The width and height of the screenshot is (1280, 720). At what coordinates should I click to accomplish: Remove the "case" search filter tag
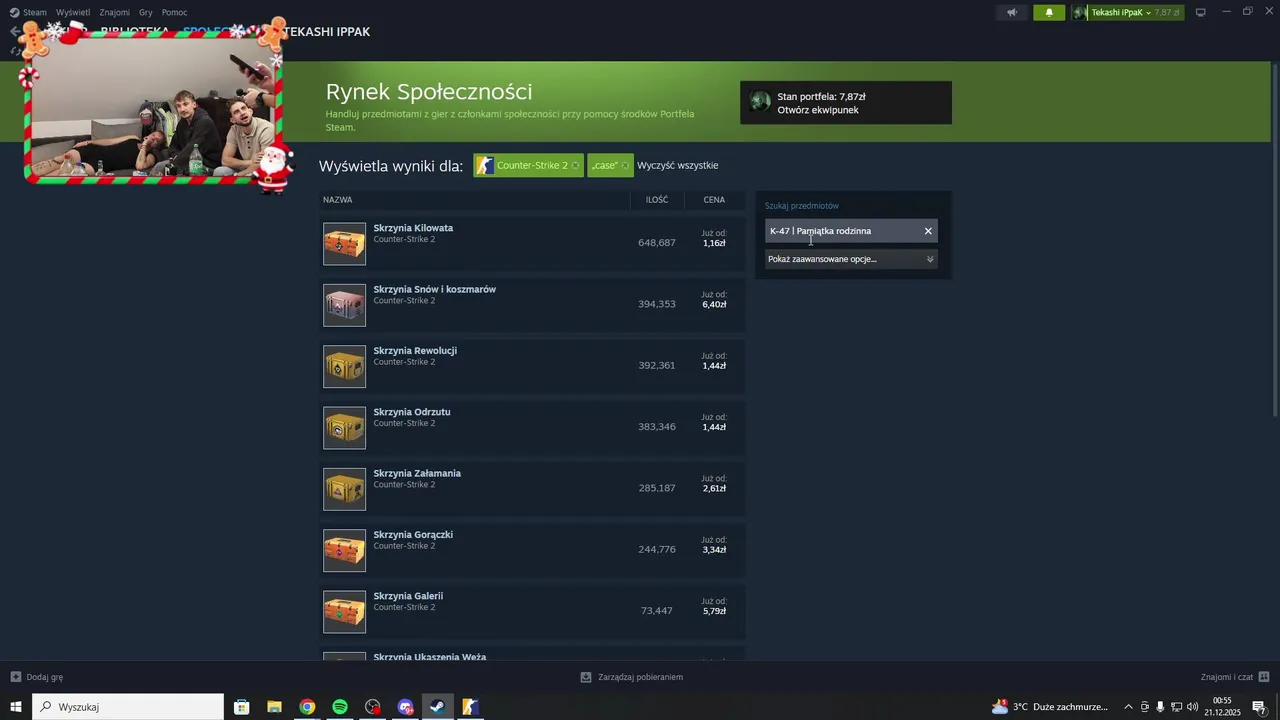tap(625, 166)
